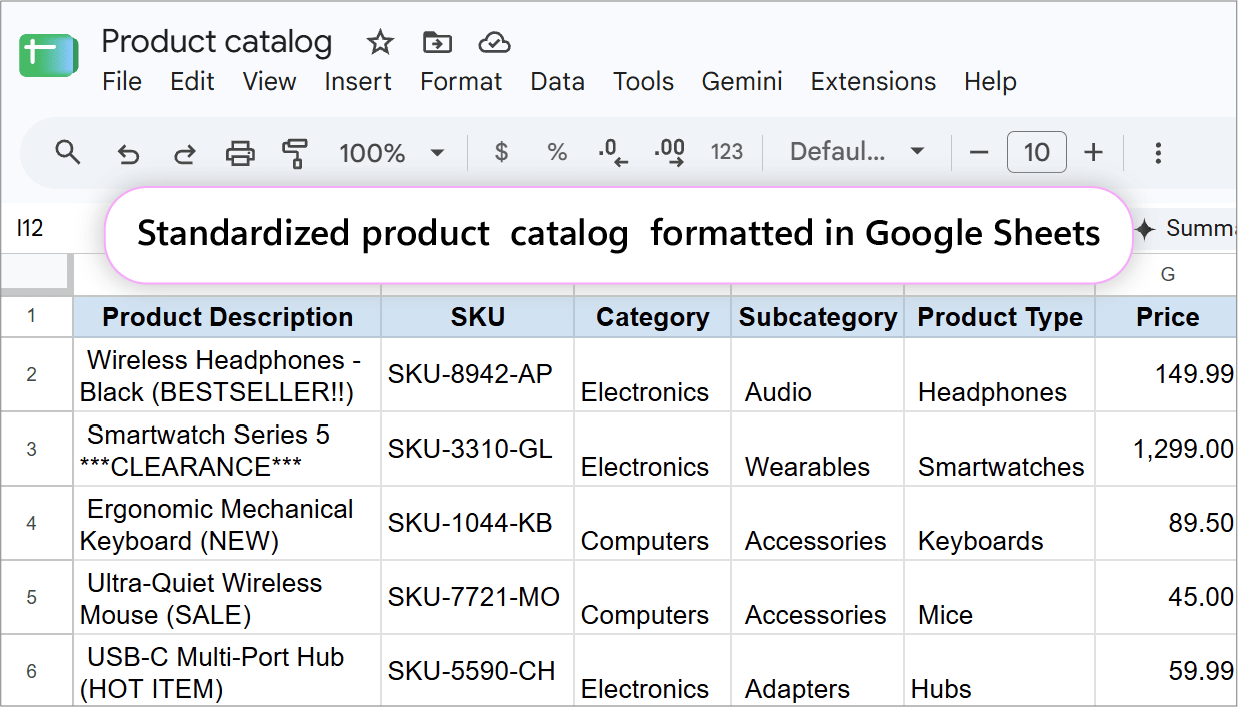Select the Adapters subcategory cell
This screenshot has height=707, width=1238.
(x=818, y=671)
